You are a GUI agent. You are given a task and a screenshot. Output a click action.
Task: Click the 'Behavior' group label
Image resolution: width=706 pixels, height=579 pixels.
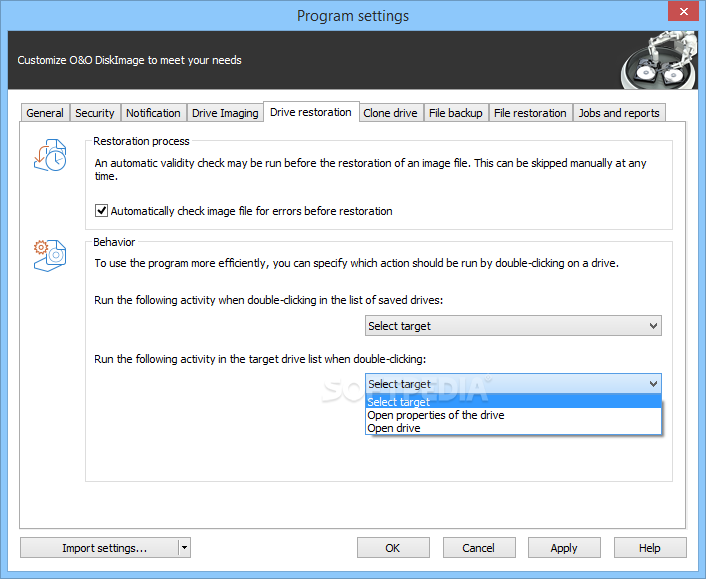(x=114, y=242)
